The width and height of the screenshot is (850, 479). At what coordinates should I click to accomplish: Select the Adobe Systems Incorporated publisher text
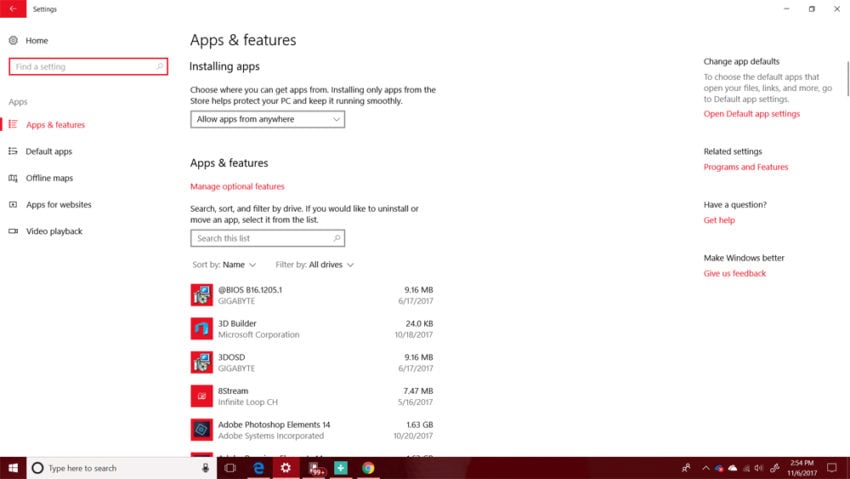click(271, 436)
